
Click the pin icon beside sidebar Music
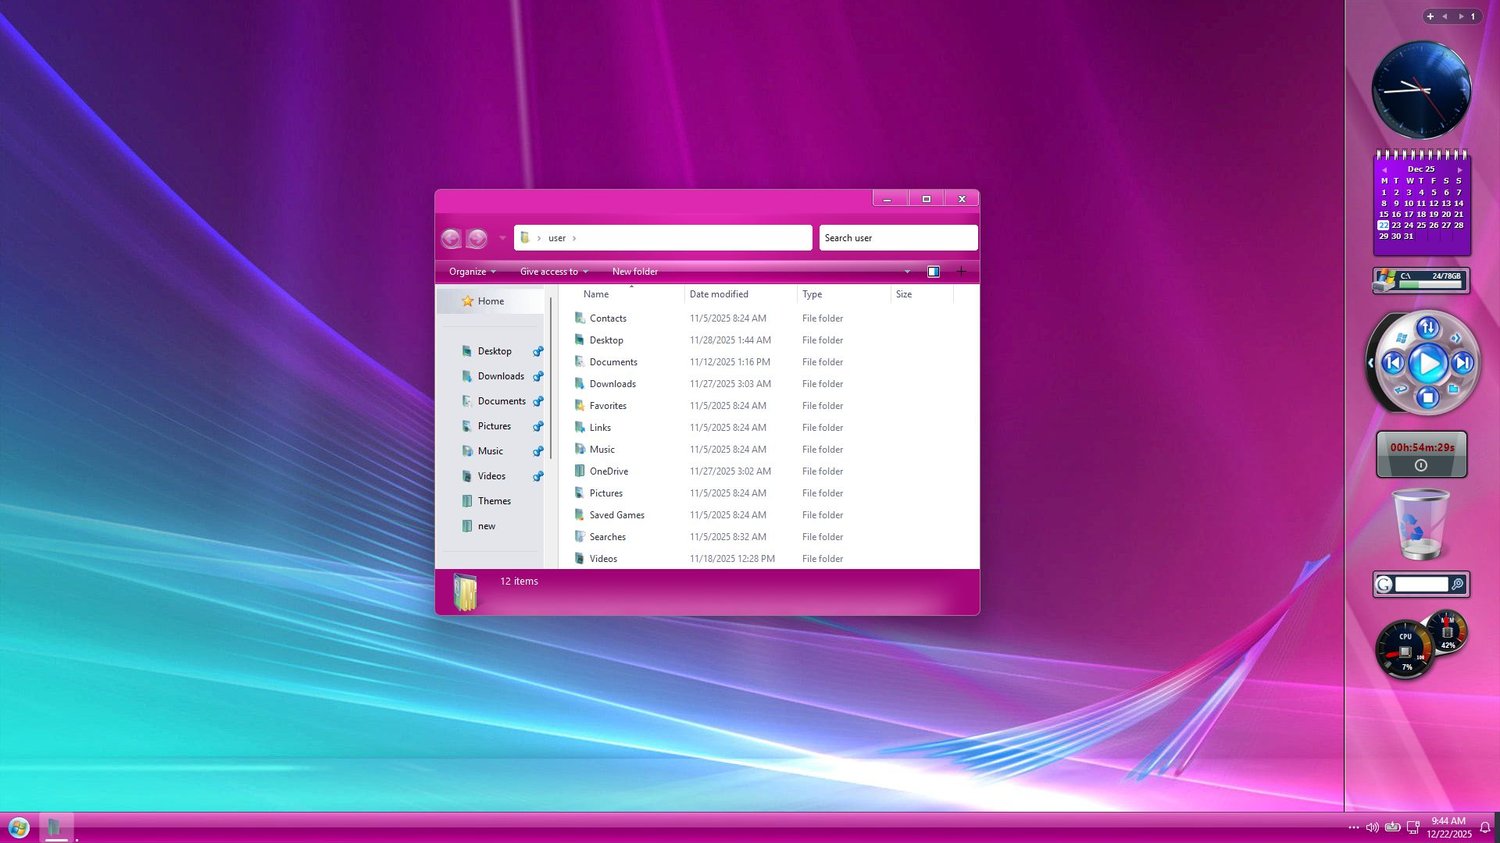tap(538, 451)
